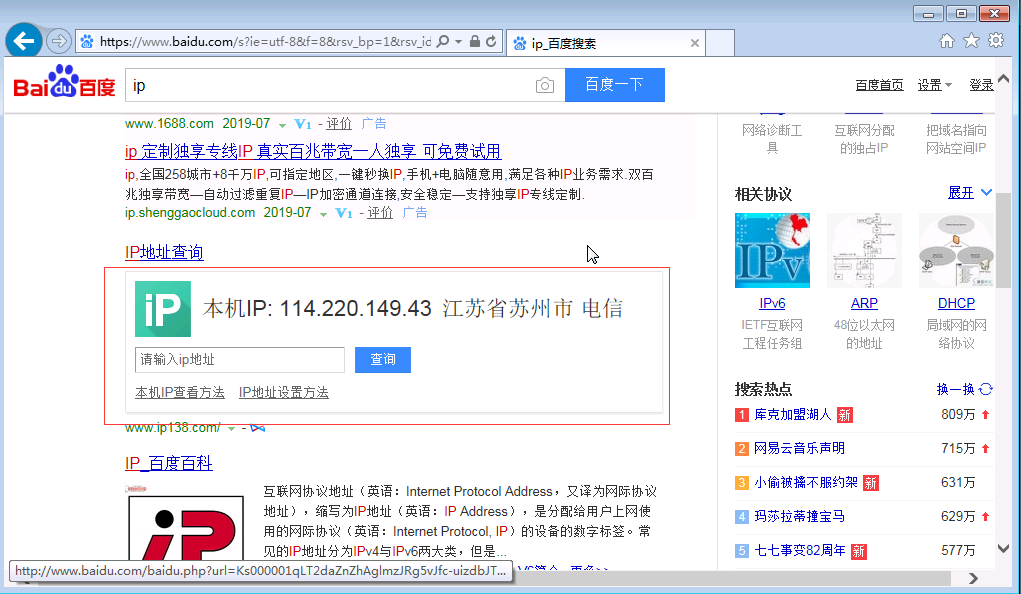Open hot search 小偷被搞不服约架

[805, 483]
